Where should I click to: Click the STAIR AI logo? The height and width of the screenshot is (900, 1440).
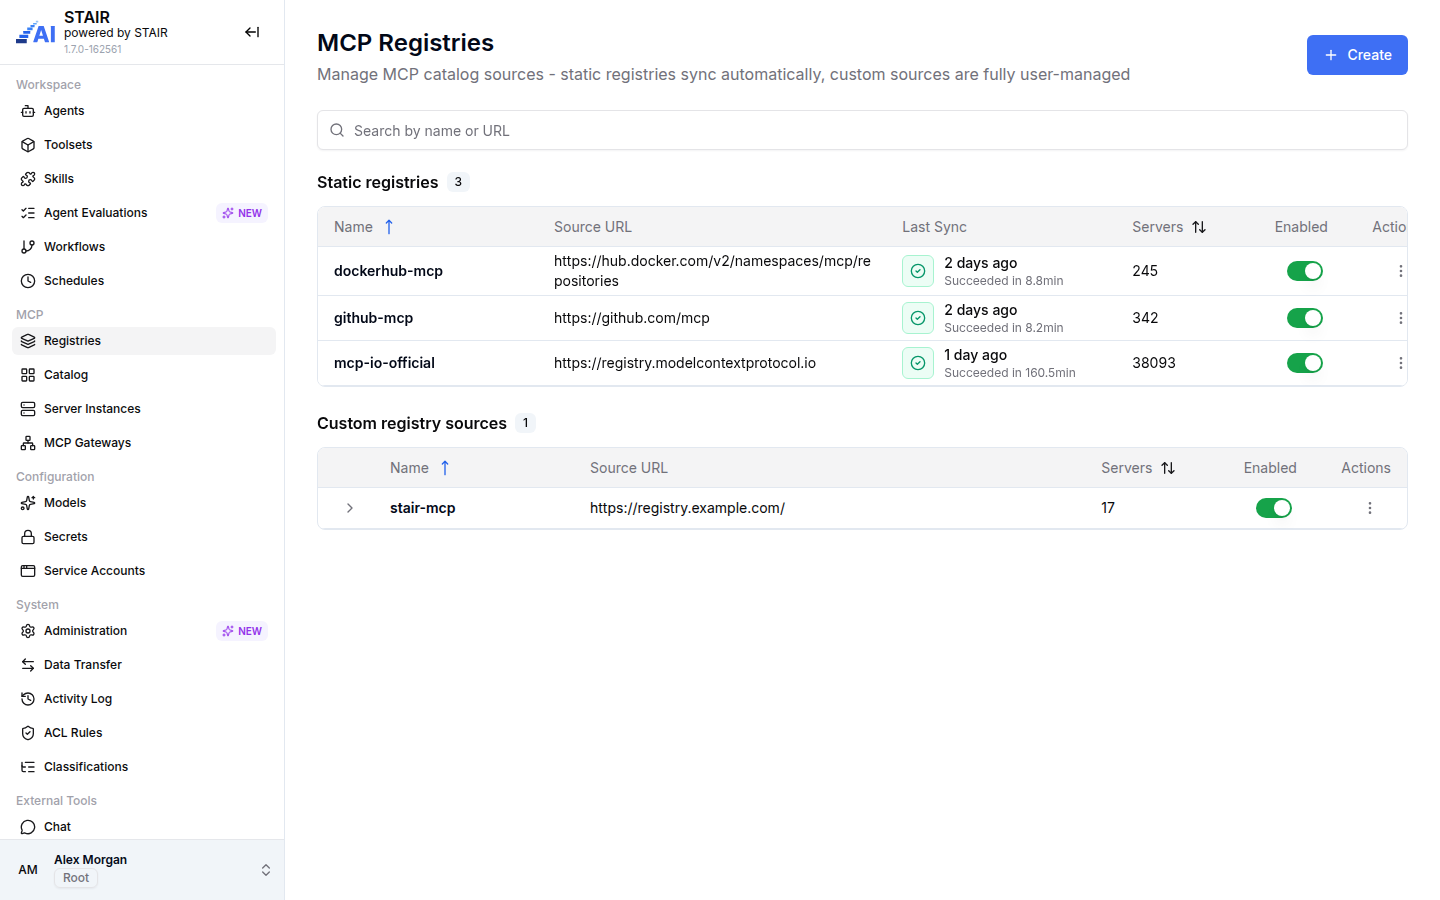(x=36, y=33)
